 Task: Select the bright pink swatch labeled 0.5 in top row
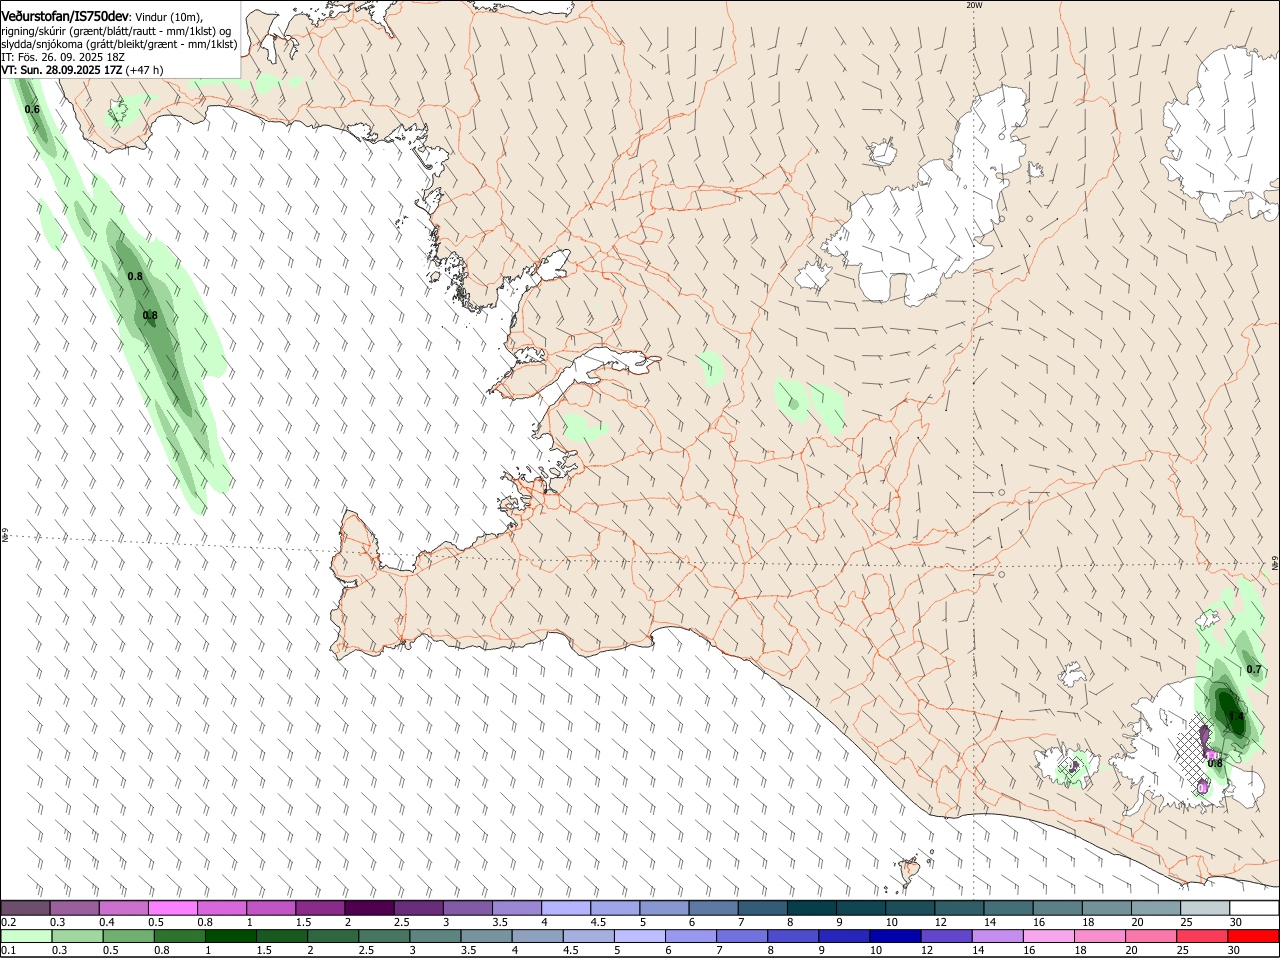173,907
